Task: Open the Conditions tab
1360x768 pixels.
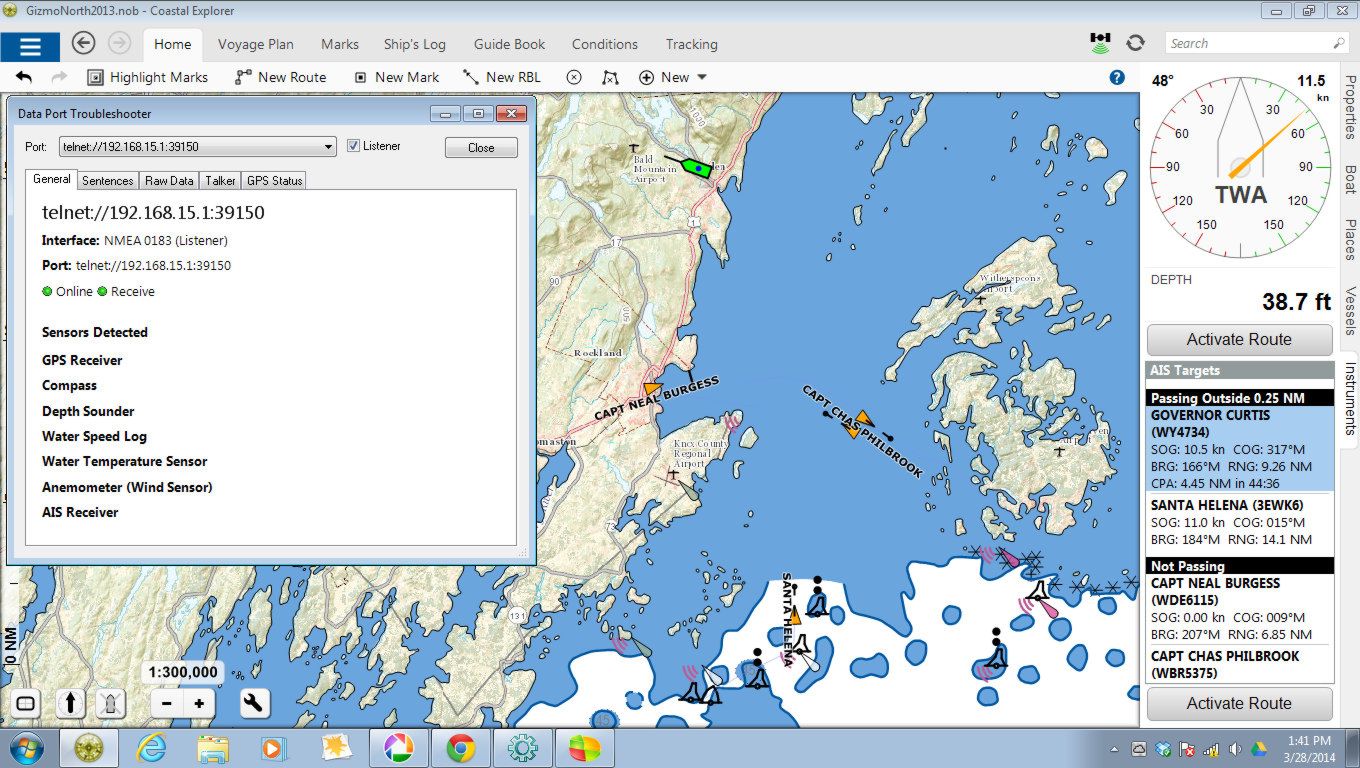Action: coord(605,44)
